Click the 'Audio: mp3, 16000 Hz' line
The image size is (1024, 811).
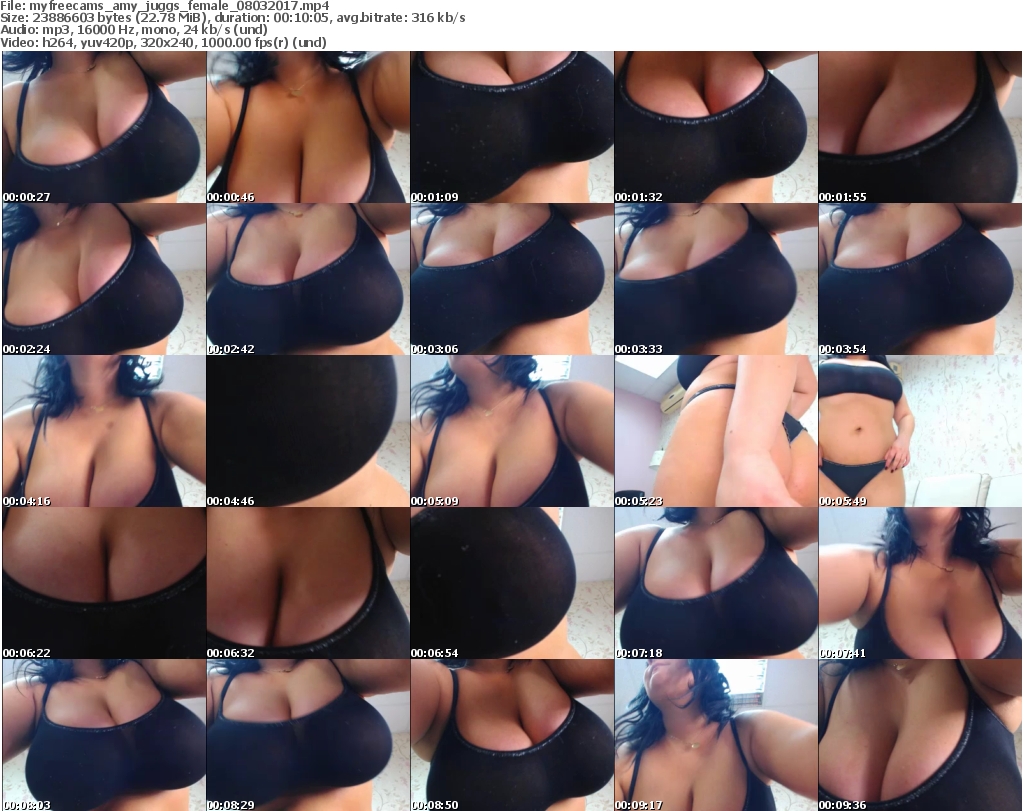click(134, 30)
